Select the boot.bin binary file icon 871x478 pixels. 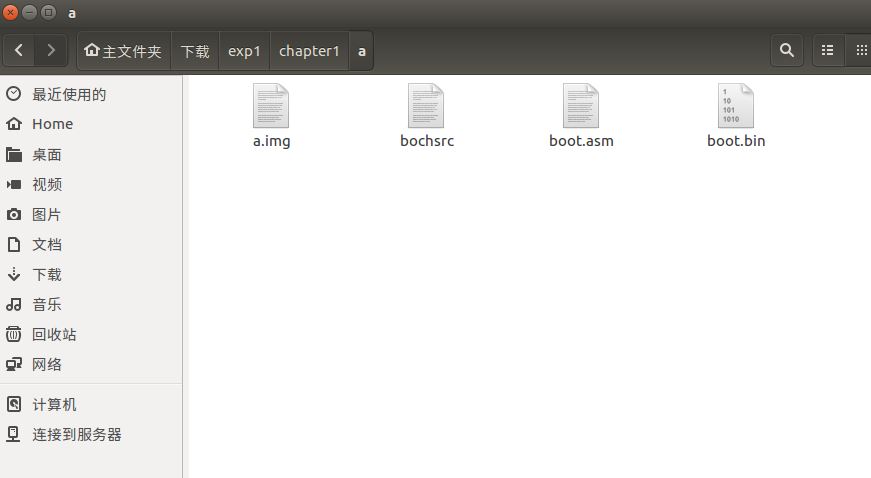(x=736, y=105)
